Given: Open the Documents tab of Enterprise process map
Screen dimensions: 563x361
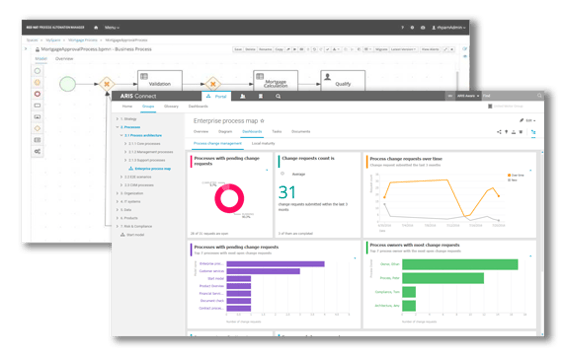Looking at the screenshot, I should click(301, 131).
